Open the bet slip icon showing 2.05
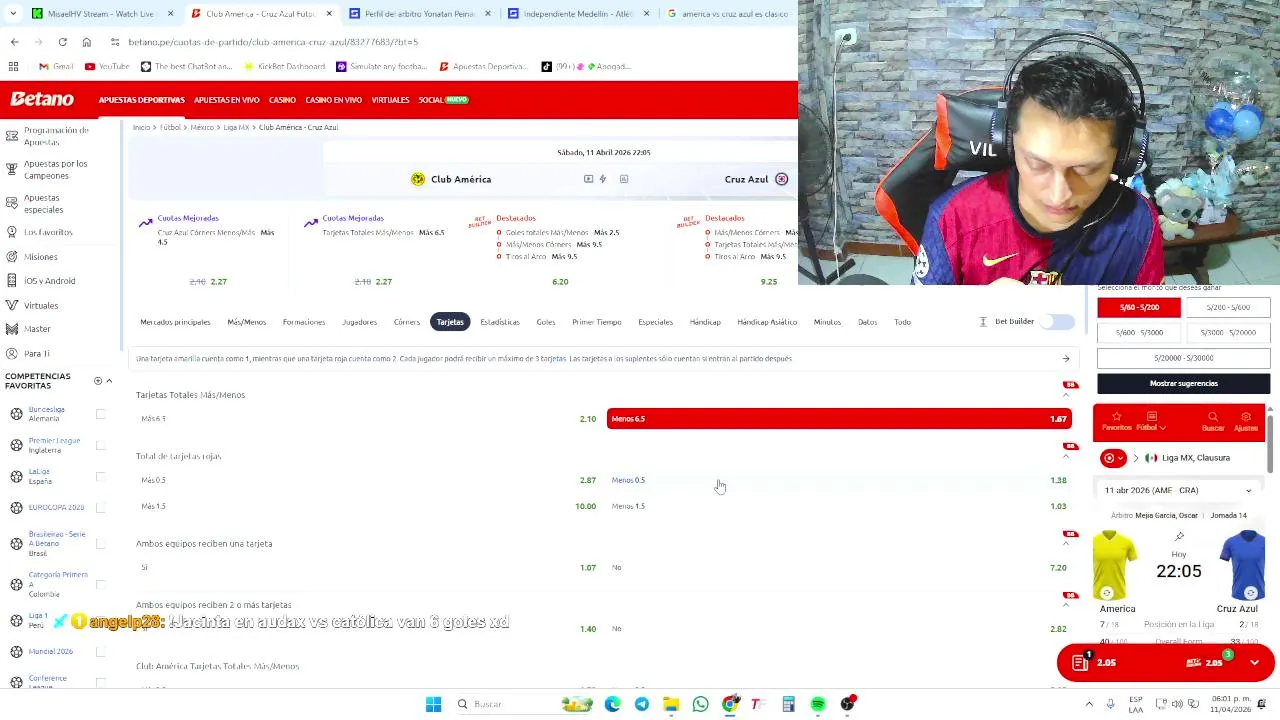 [1080, 662]
